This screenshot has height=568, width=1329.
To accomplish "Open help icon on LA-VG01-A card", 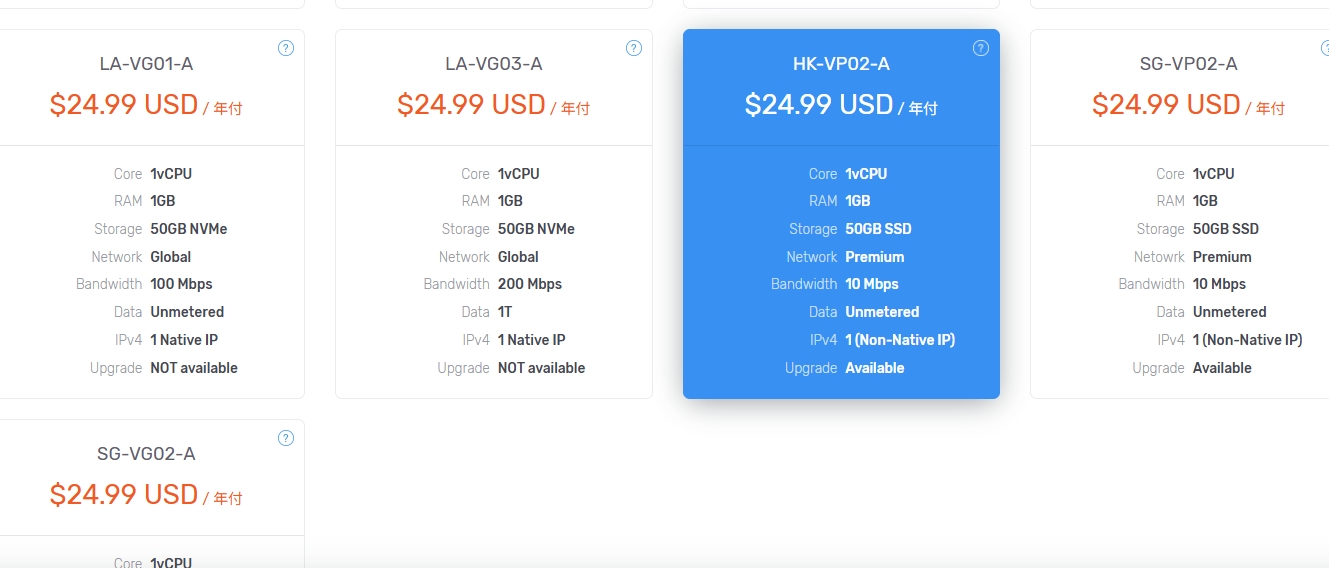I will pyautogui.click(x=286, y=48).
